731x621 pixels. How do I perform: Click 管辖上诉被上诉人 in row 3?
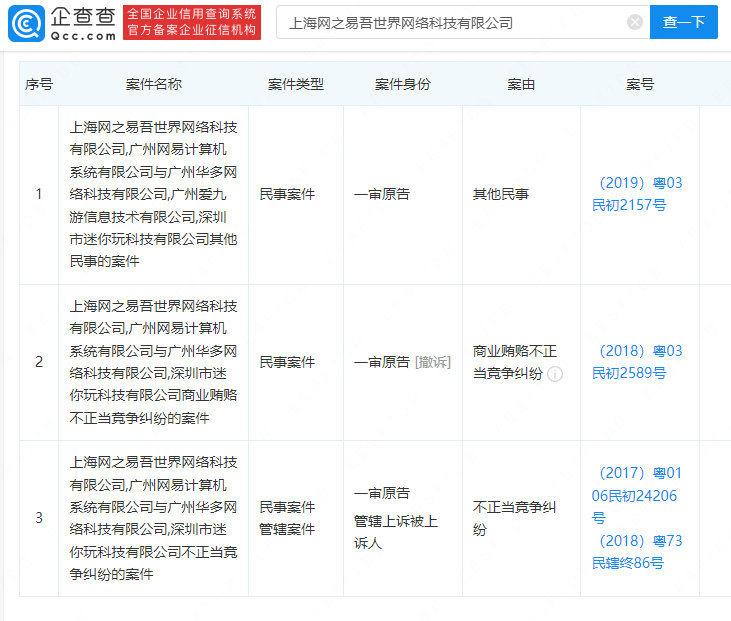(396, 532)
